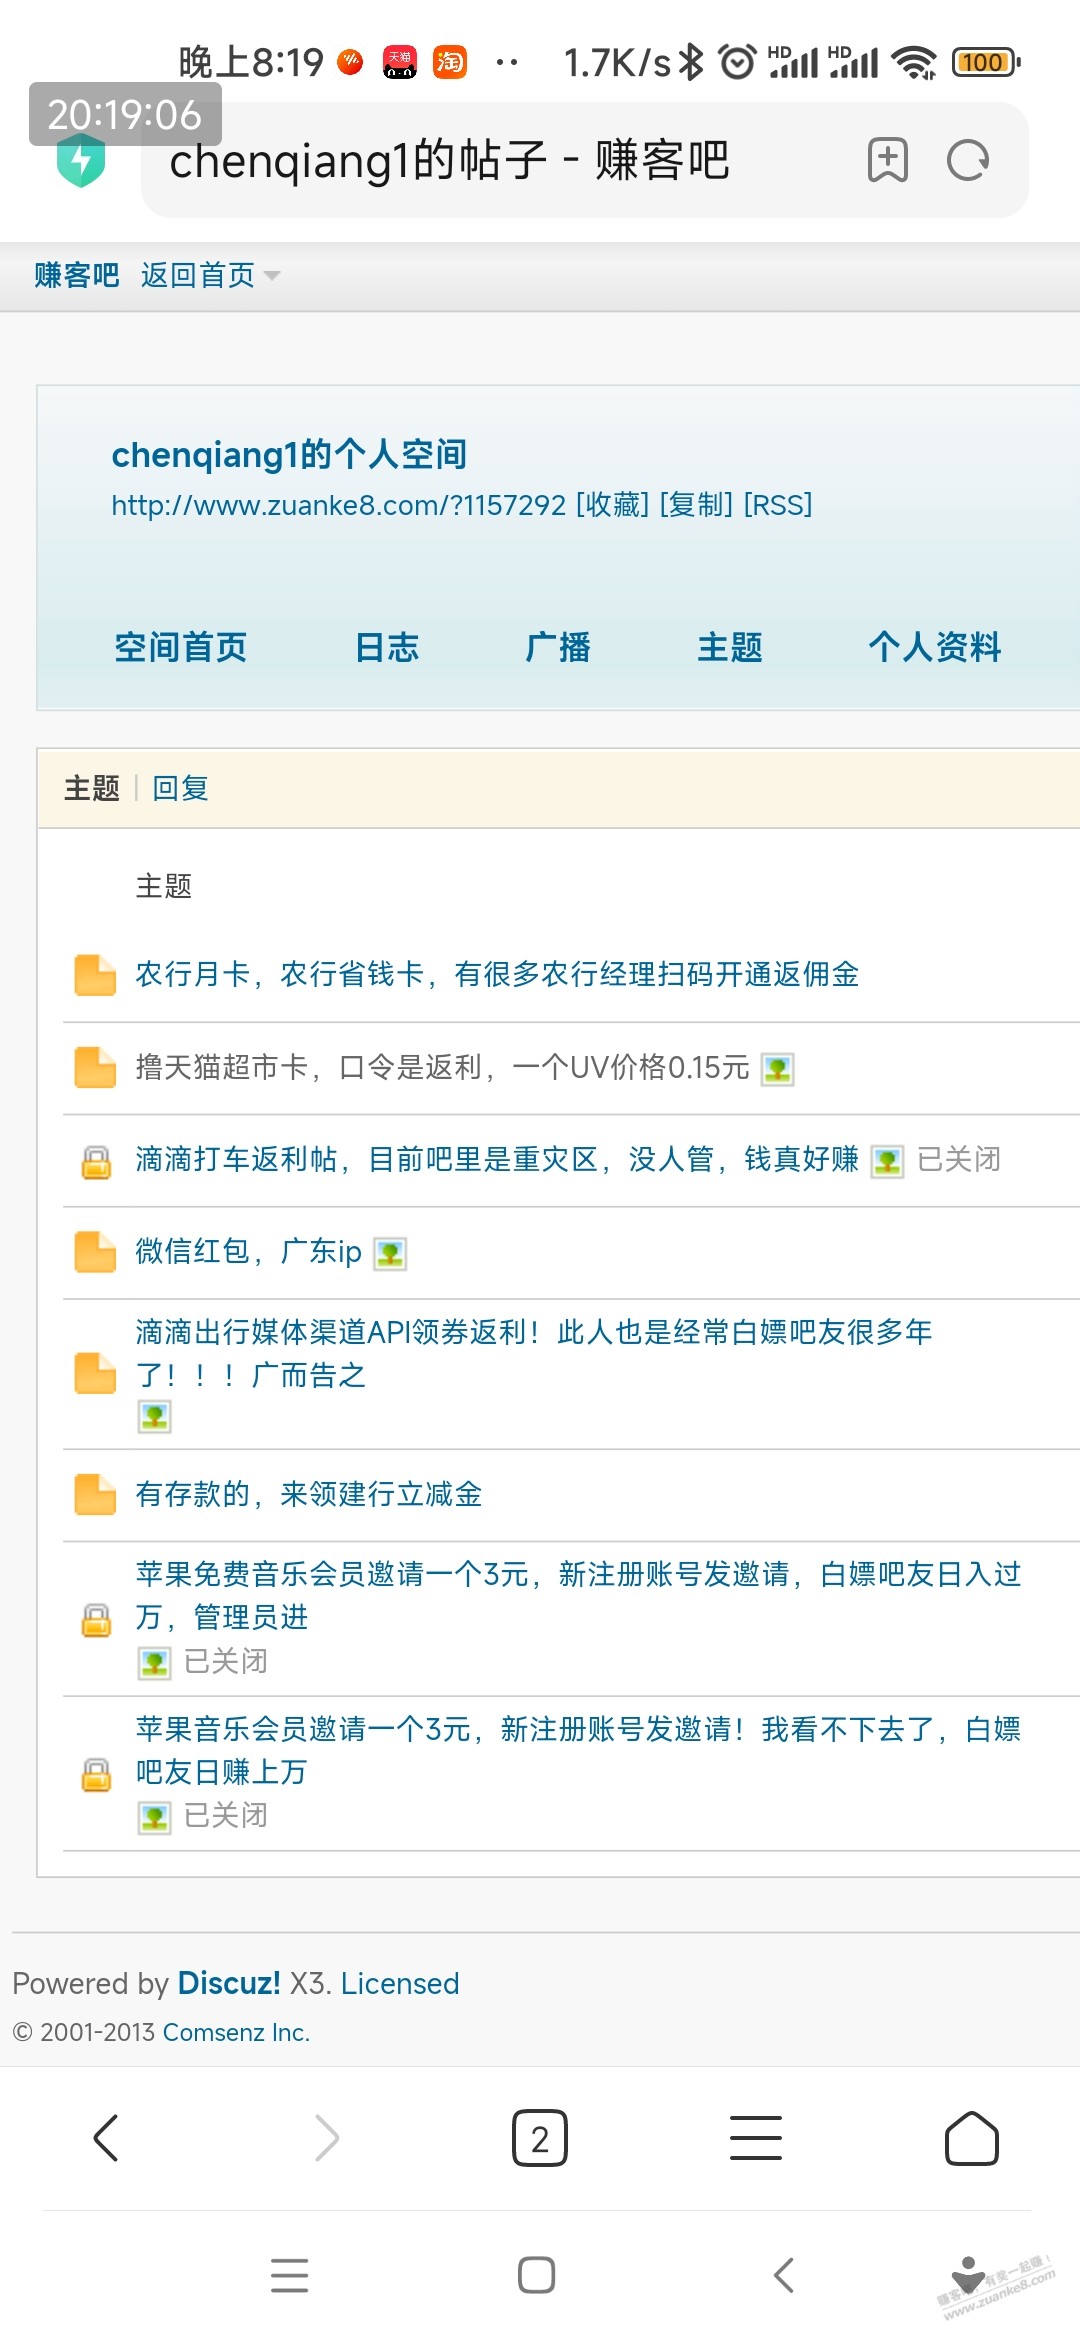
Task: Tap the Taobao notification icon
Action: pyautogui.click(x=450, y=62)
